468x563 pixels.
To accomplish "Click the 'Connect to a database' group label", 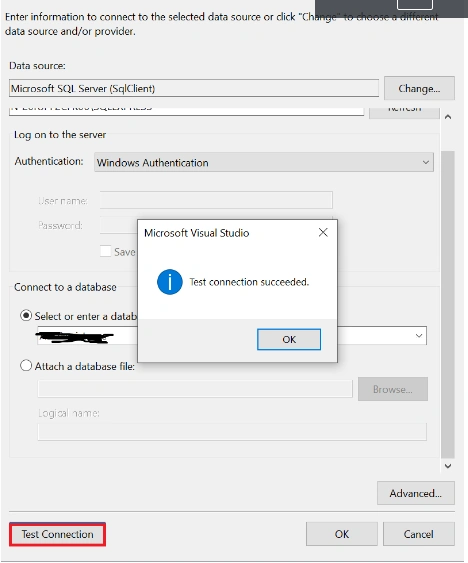I will click(65, 287).
